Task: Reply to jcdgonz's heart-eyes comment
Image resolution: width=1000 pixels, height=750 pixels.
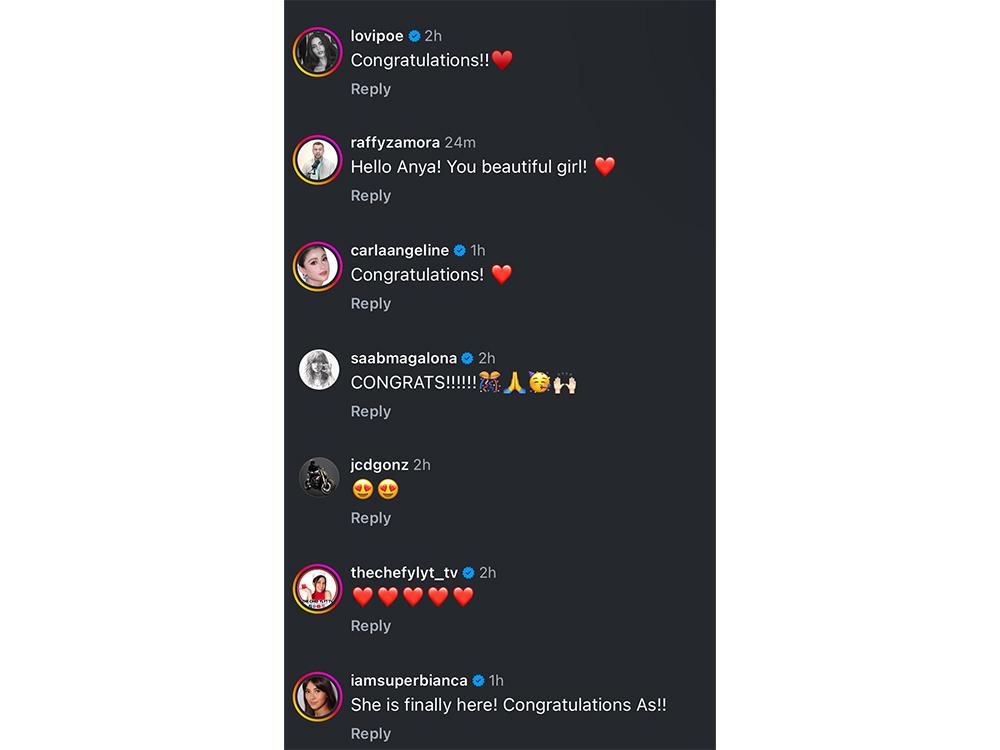Action: pos(371,518)
